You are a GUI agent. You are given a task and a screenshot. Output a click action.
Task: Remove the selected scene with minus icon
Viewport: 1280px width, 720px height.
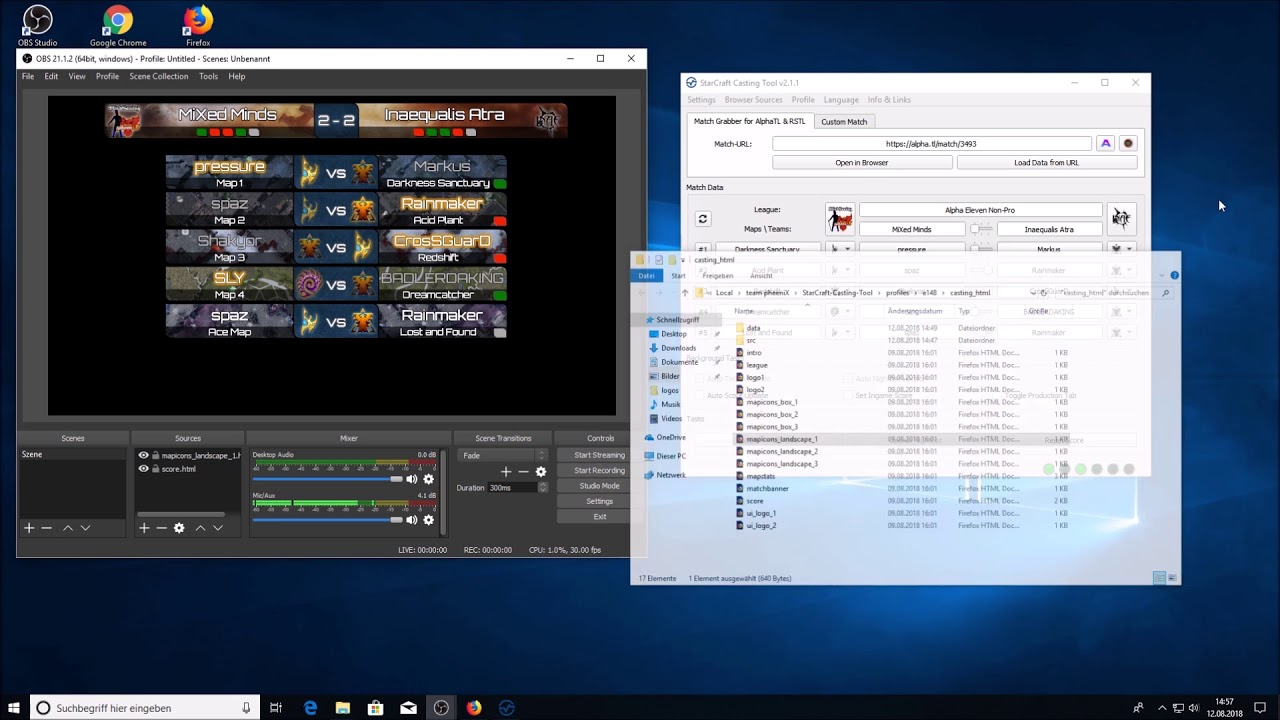coord(46,528)
